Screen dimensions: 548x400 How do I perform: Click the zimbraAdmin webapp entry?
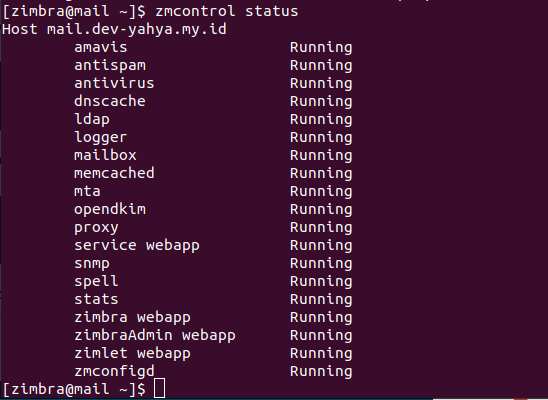(155, 335)
